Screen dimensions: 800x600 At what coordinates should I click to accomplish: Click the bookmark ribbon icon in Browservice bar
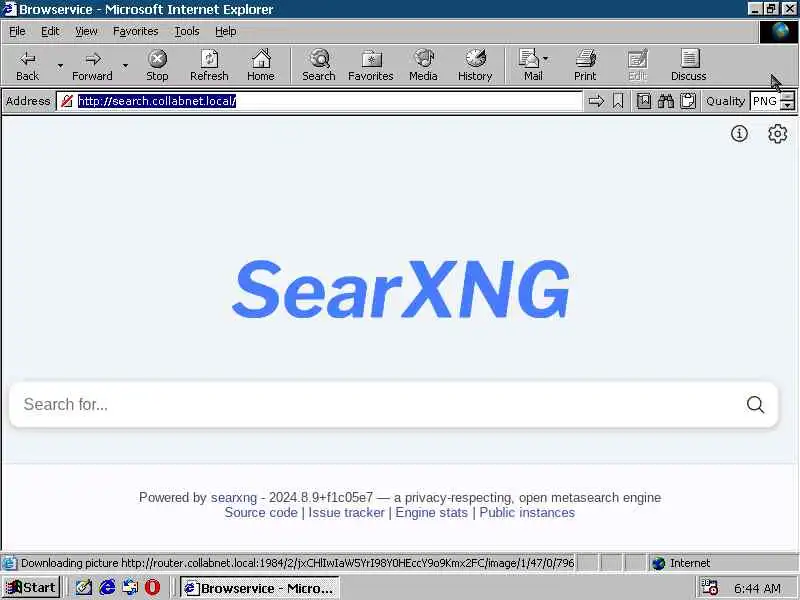point(618,101)
